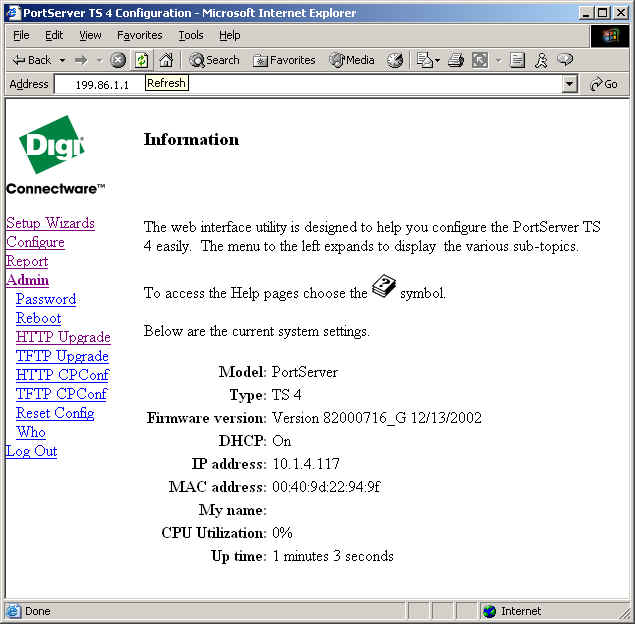The image size is (635, 624).
Task: Click the Refresh page icon
Action: pyautogui.click(x=142, y=60)
